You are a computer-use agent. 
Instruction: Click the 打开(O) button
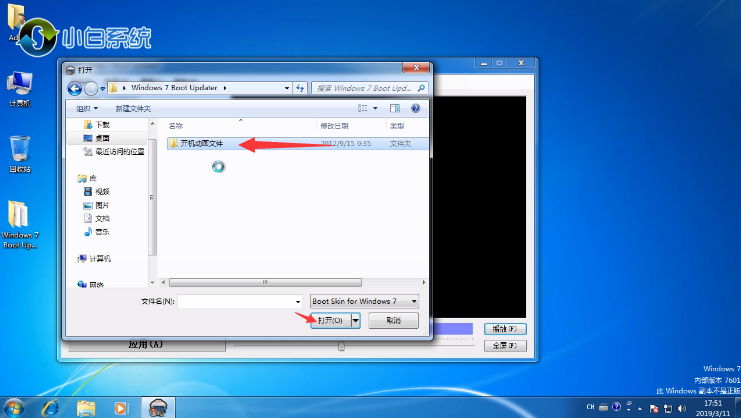click(330, 320)
